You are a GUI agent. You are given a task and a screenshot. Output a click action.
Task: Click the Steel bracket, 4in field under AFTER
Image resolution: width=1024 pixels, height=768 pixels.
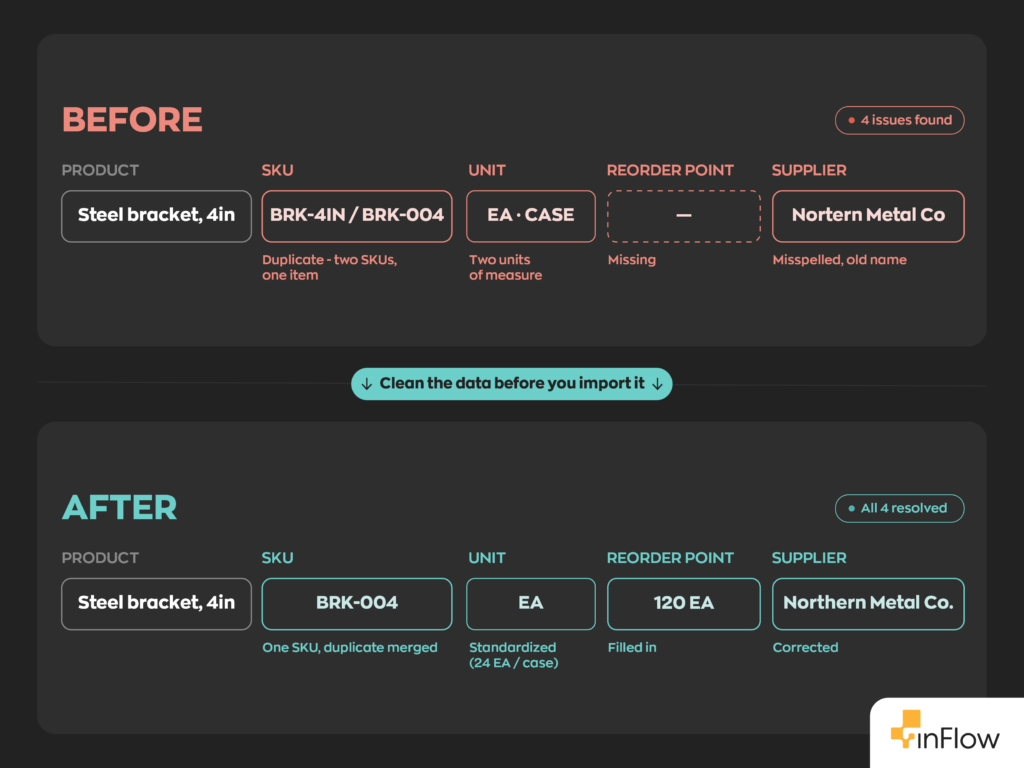[156, 604]
